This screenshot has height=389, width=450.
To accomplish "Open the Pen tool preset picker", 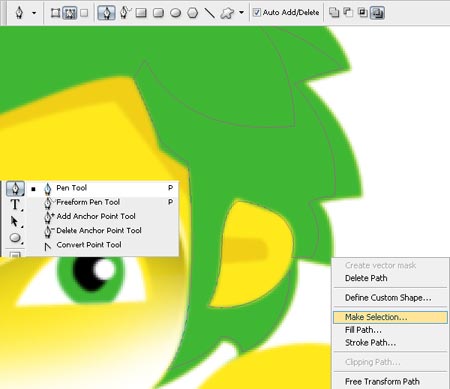I will tap(34, 13).
